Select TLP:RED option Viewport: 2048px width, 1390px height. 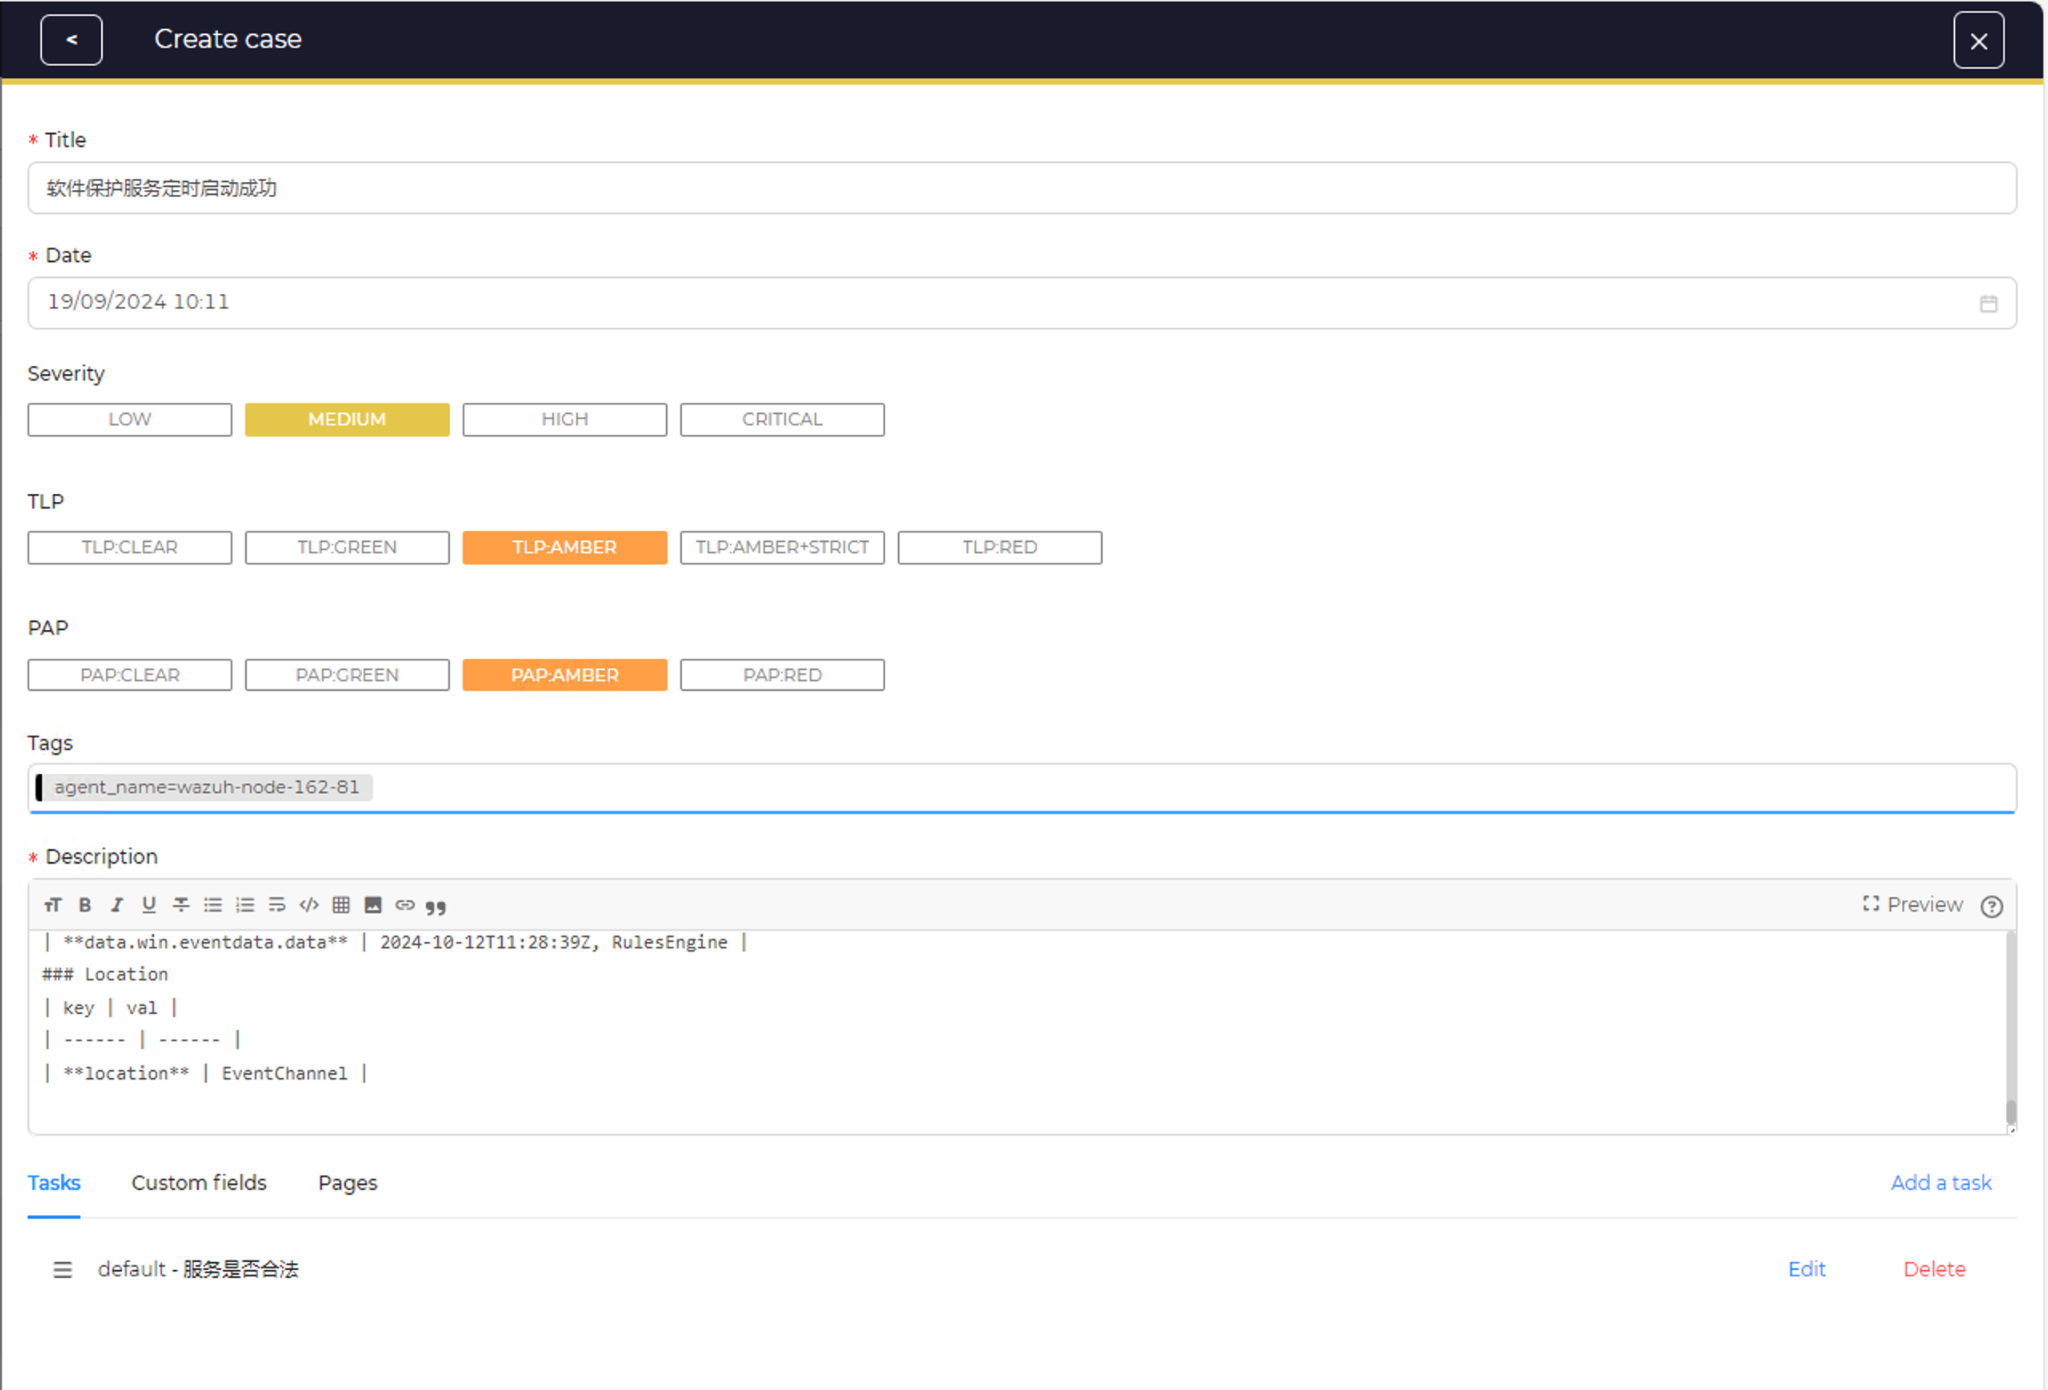tap(999, 547)
